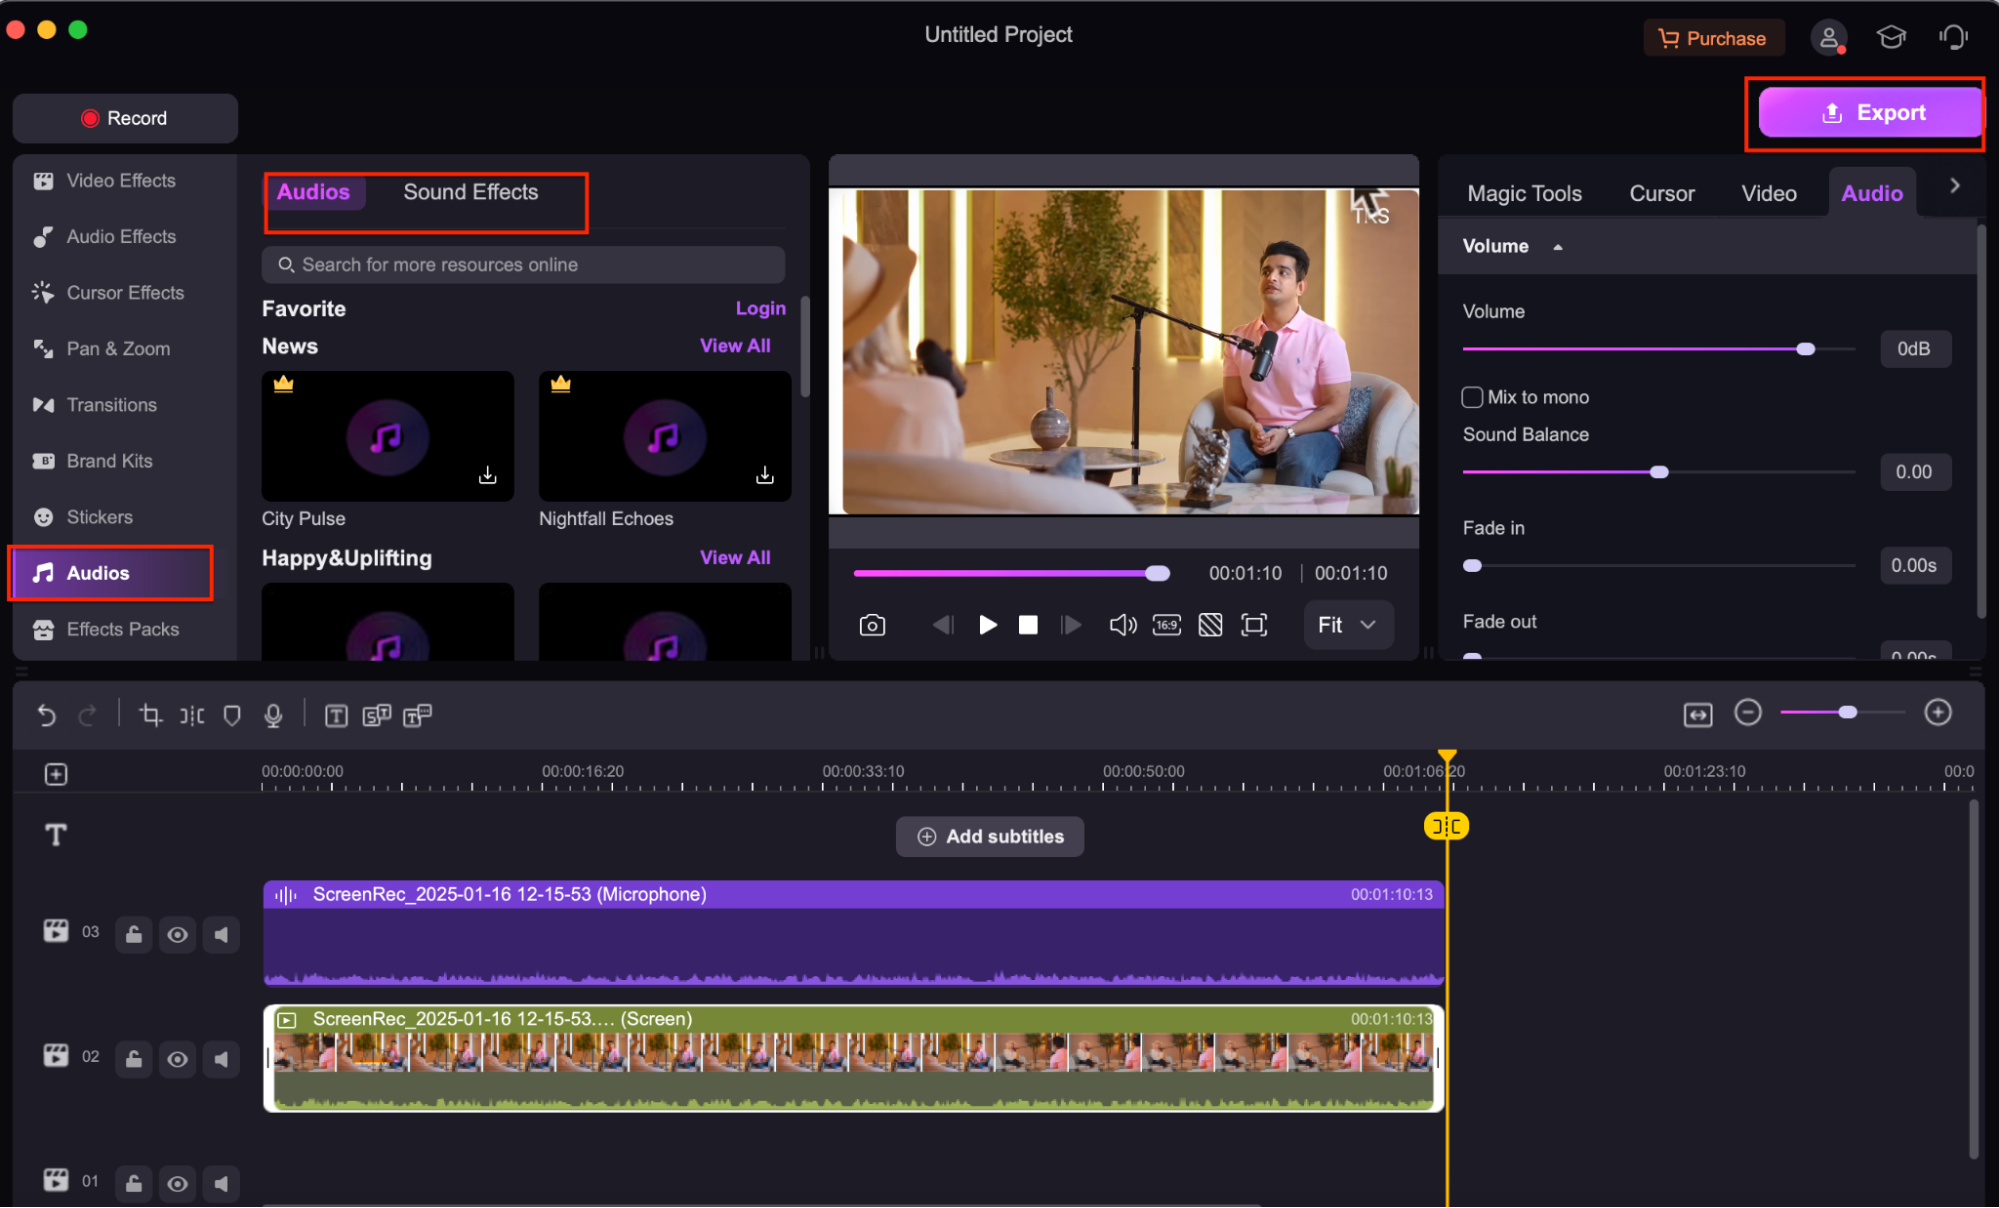Zoom in the timeline with plus icon
Viewport: 1999px width, 1208px height.
[1938, 713]
